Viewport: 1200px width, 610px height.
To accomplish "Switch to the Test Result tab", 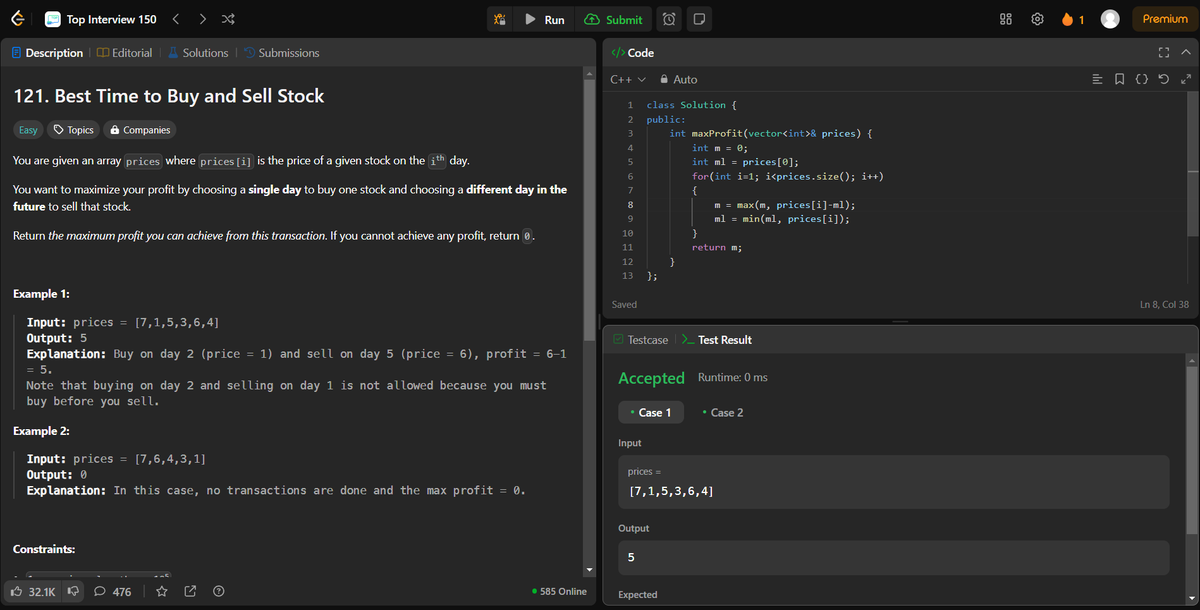I will click(x=716, y=340).
